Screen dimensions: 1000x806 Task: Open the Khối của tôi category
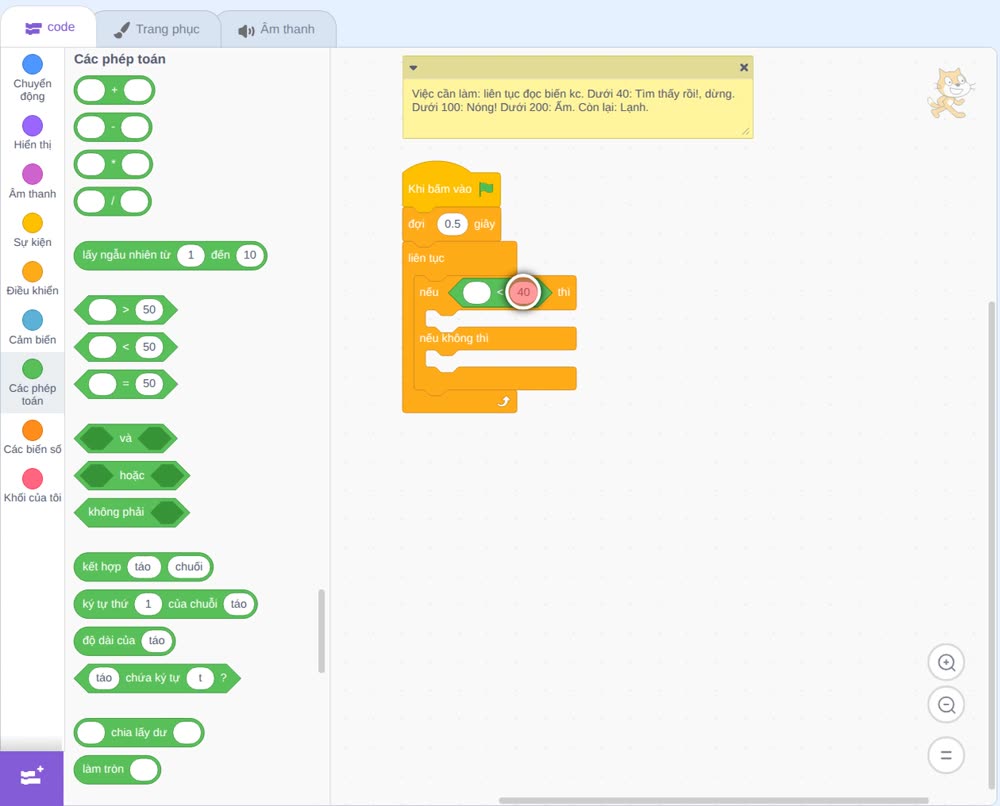click(33, 486)
